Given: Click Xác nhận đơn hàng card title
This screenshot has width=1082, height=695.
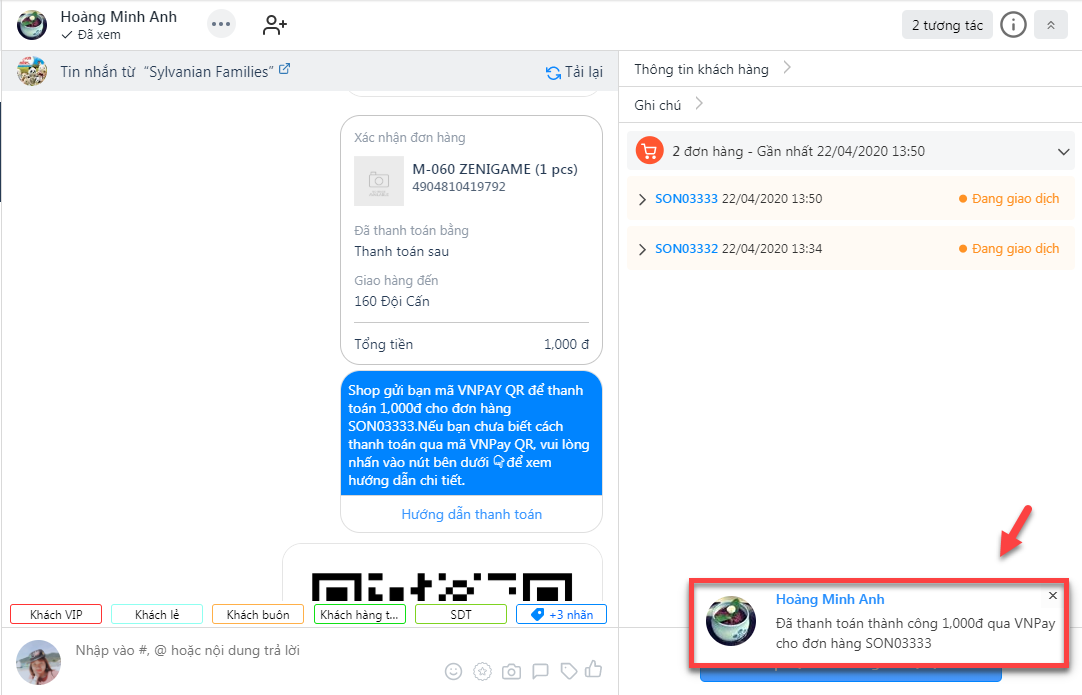Looking at the screenshot, I should (x=410, y=137).
